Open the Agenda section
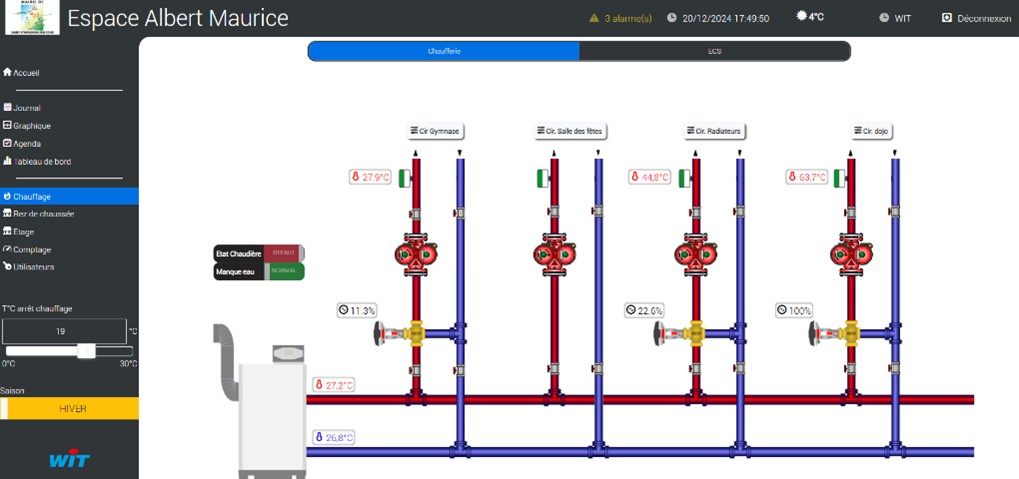Image resolution: width=1019 pixels, height=479 pixels. point(22,144)
